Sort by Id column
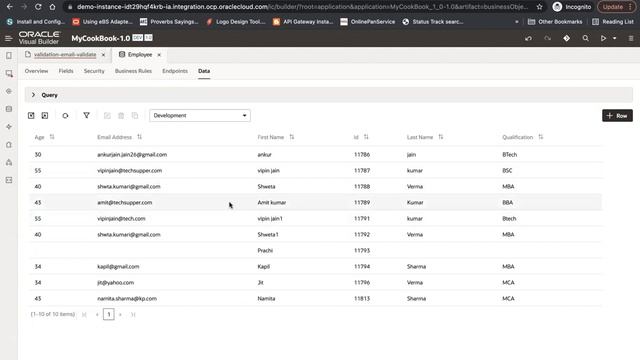This screenshot has height=360, width=640. 366,137
